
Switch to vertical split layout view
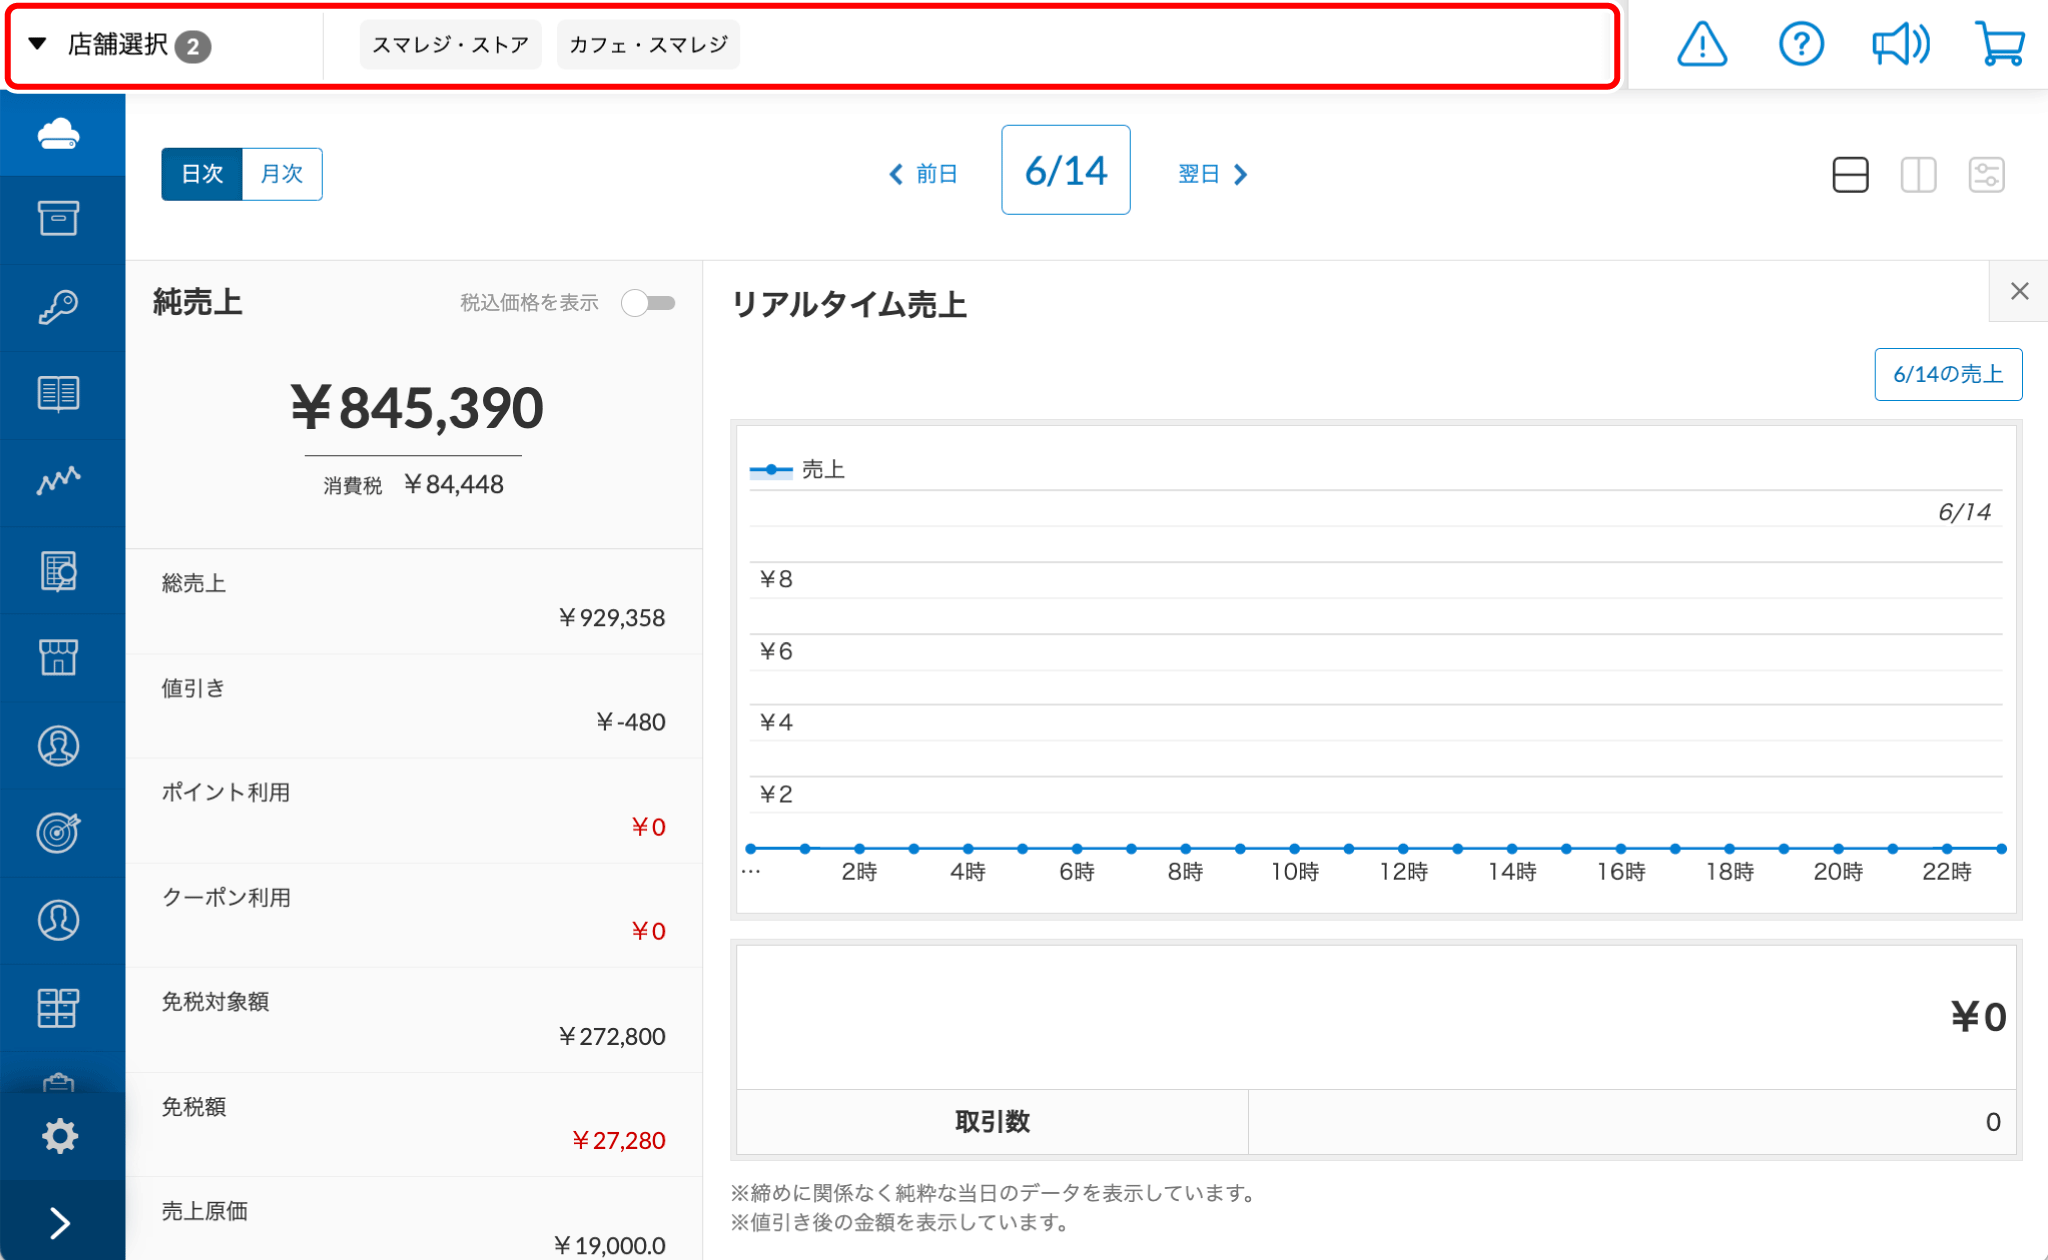coord(1918,175)
